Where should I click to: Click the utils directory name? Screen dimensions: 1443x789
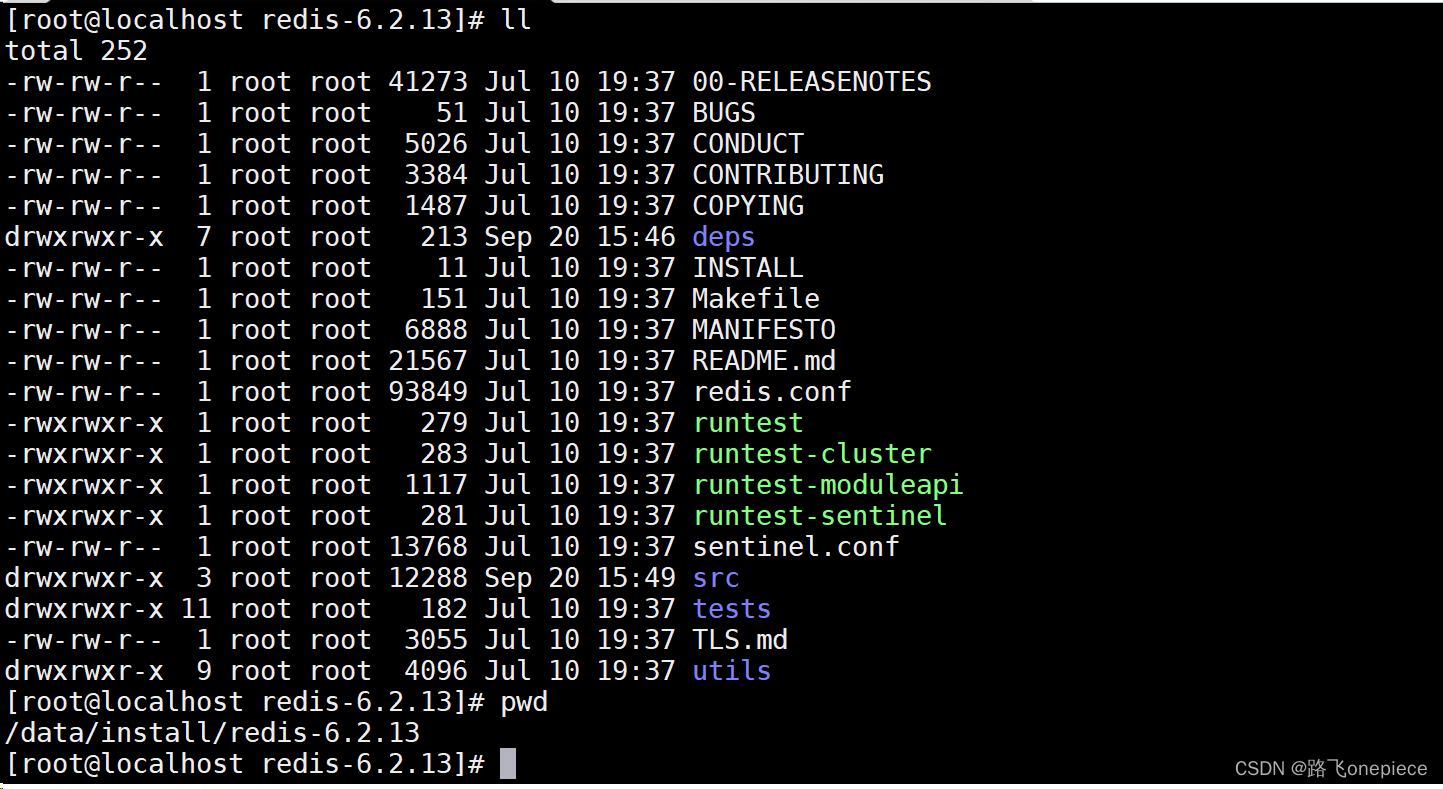click(731, 671)
